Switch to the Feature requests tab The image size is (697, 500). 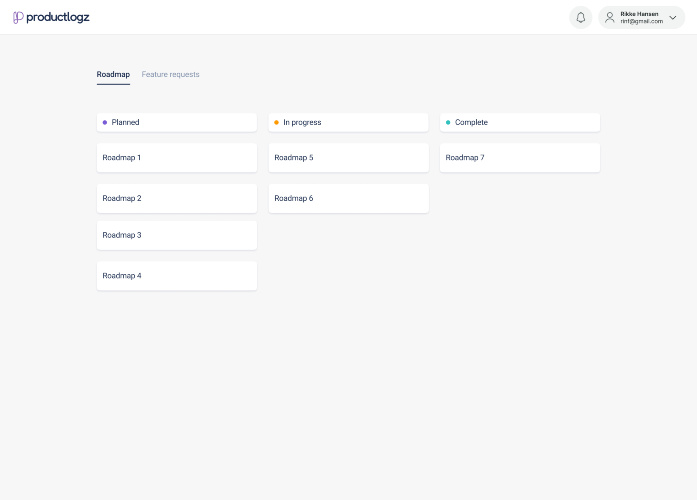tap(170, 74)
